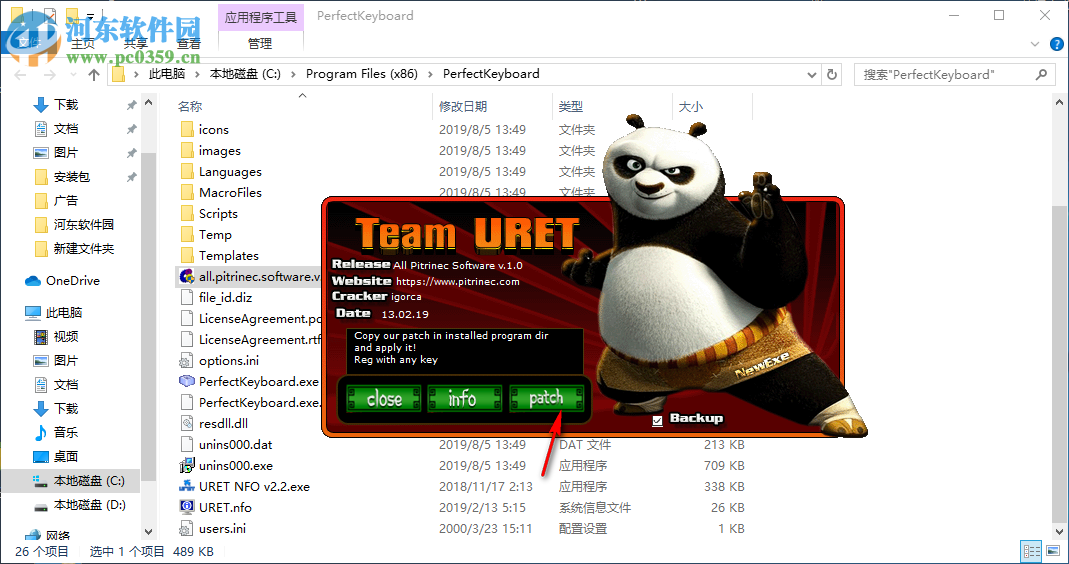Refresh the current folder
Screen dimensions: 1069x564
point(832,74)
